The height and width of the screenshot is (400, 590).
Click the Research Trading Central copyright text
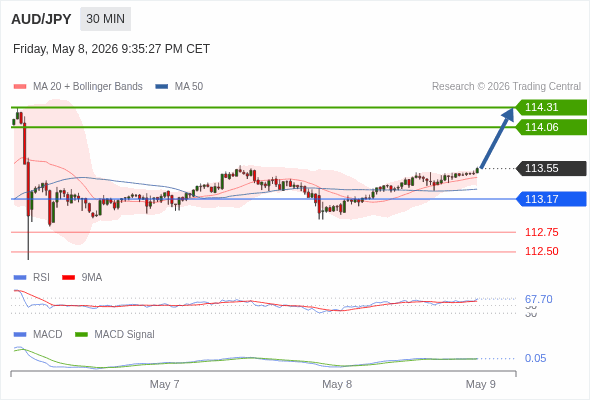[506, 87]
